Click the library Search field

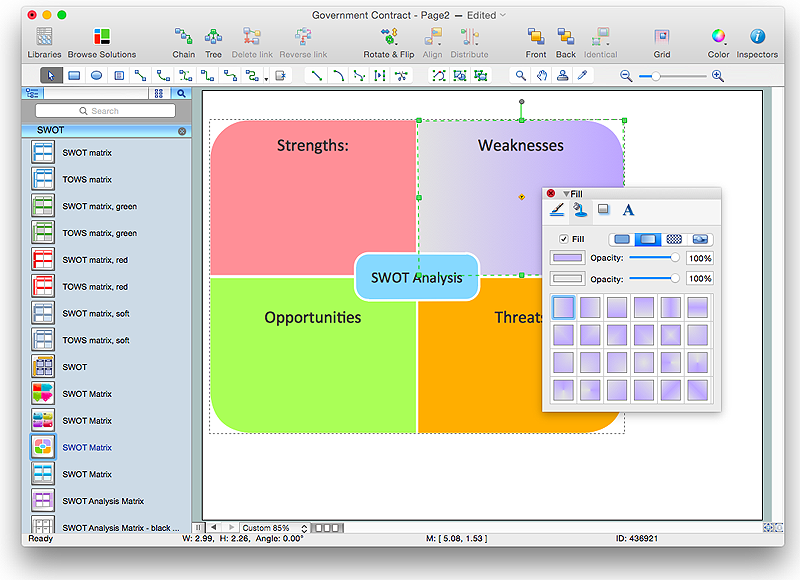(x=105, y=111)
